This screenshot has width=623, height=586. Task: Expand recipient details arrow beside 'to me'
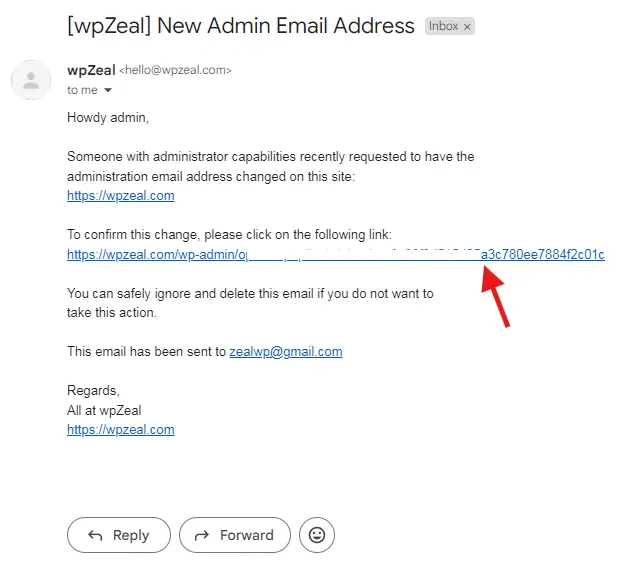tap(108, 90)
